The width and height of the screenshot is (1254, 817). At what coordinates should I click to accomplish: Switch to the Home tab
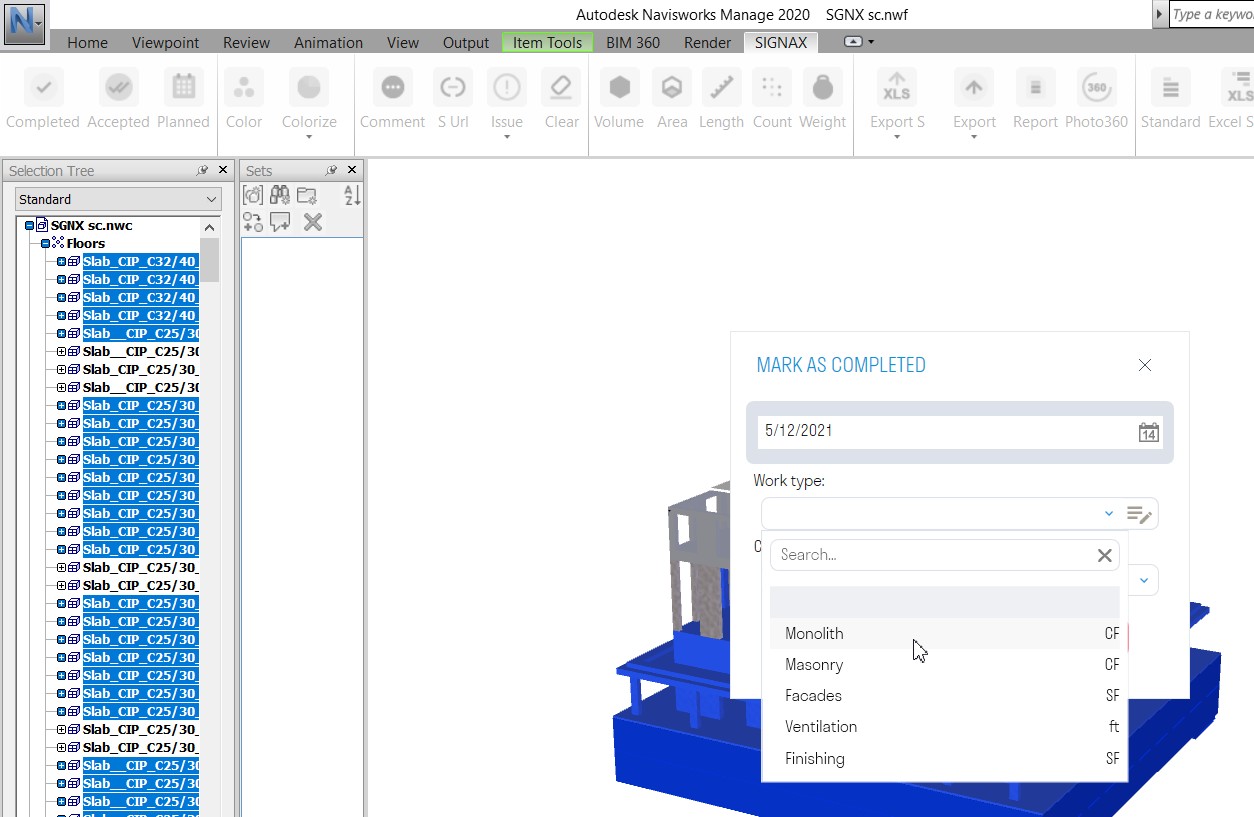87,42
